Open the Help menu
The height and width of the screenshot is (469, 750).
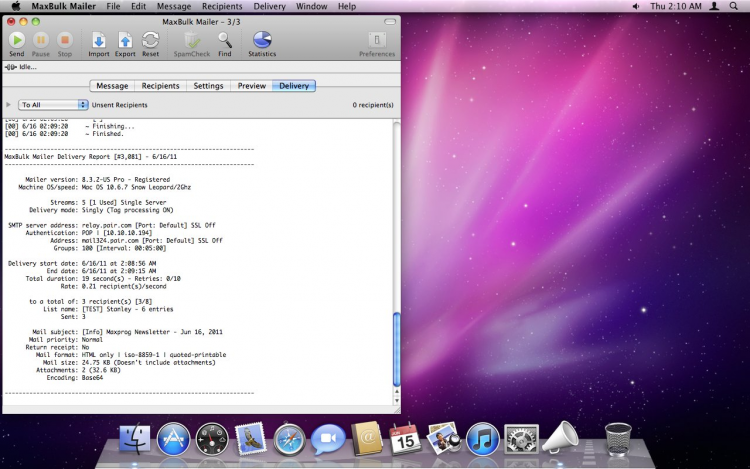pos(347,6)
